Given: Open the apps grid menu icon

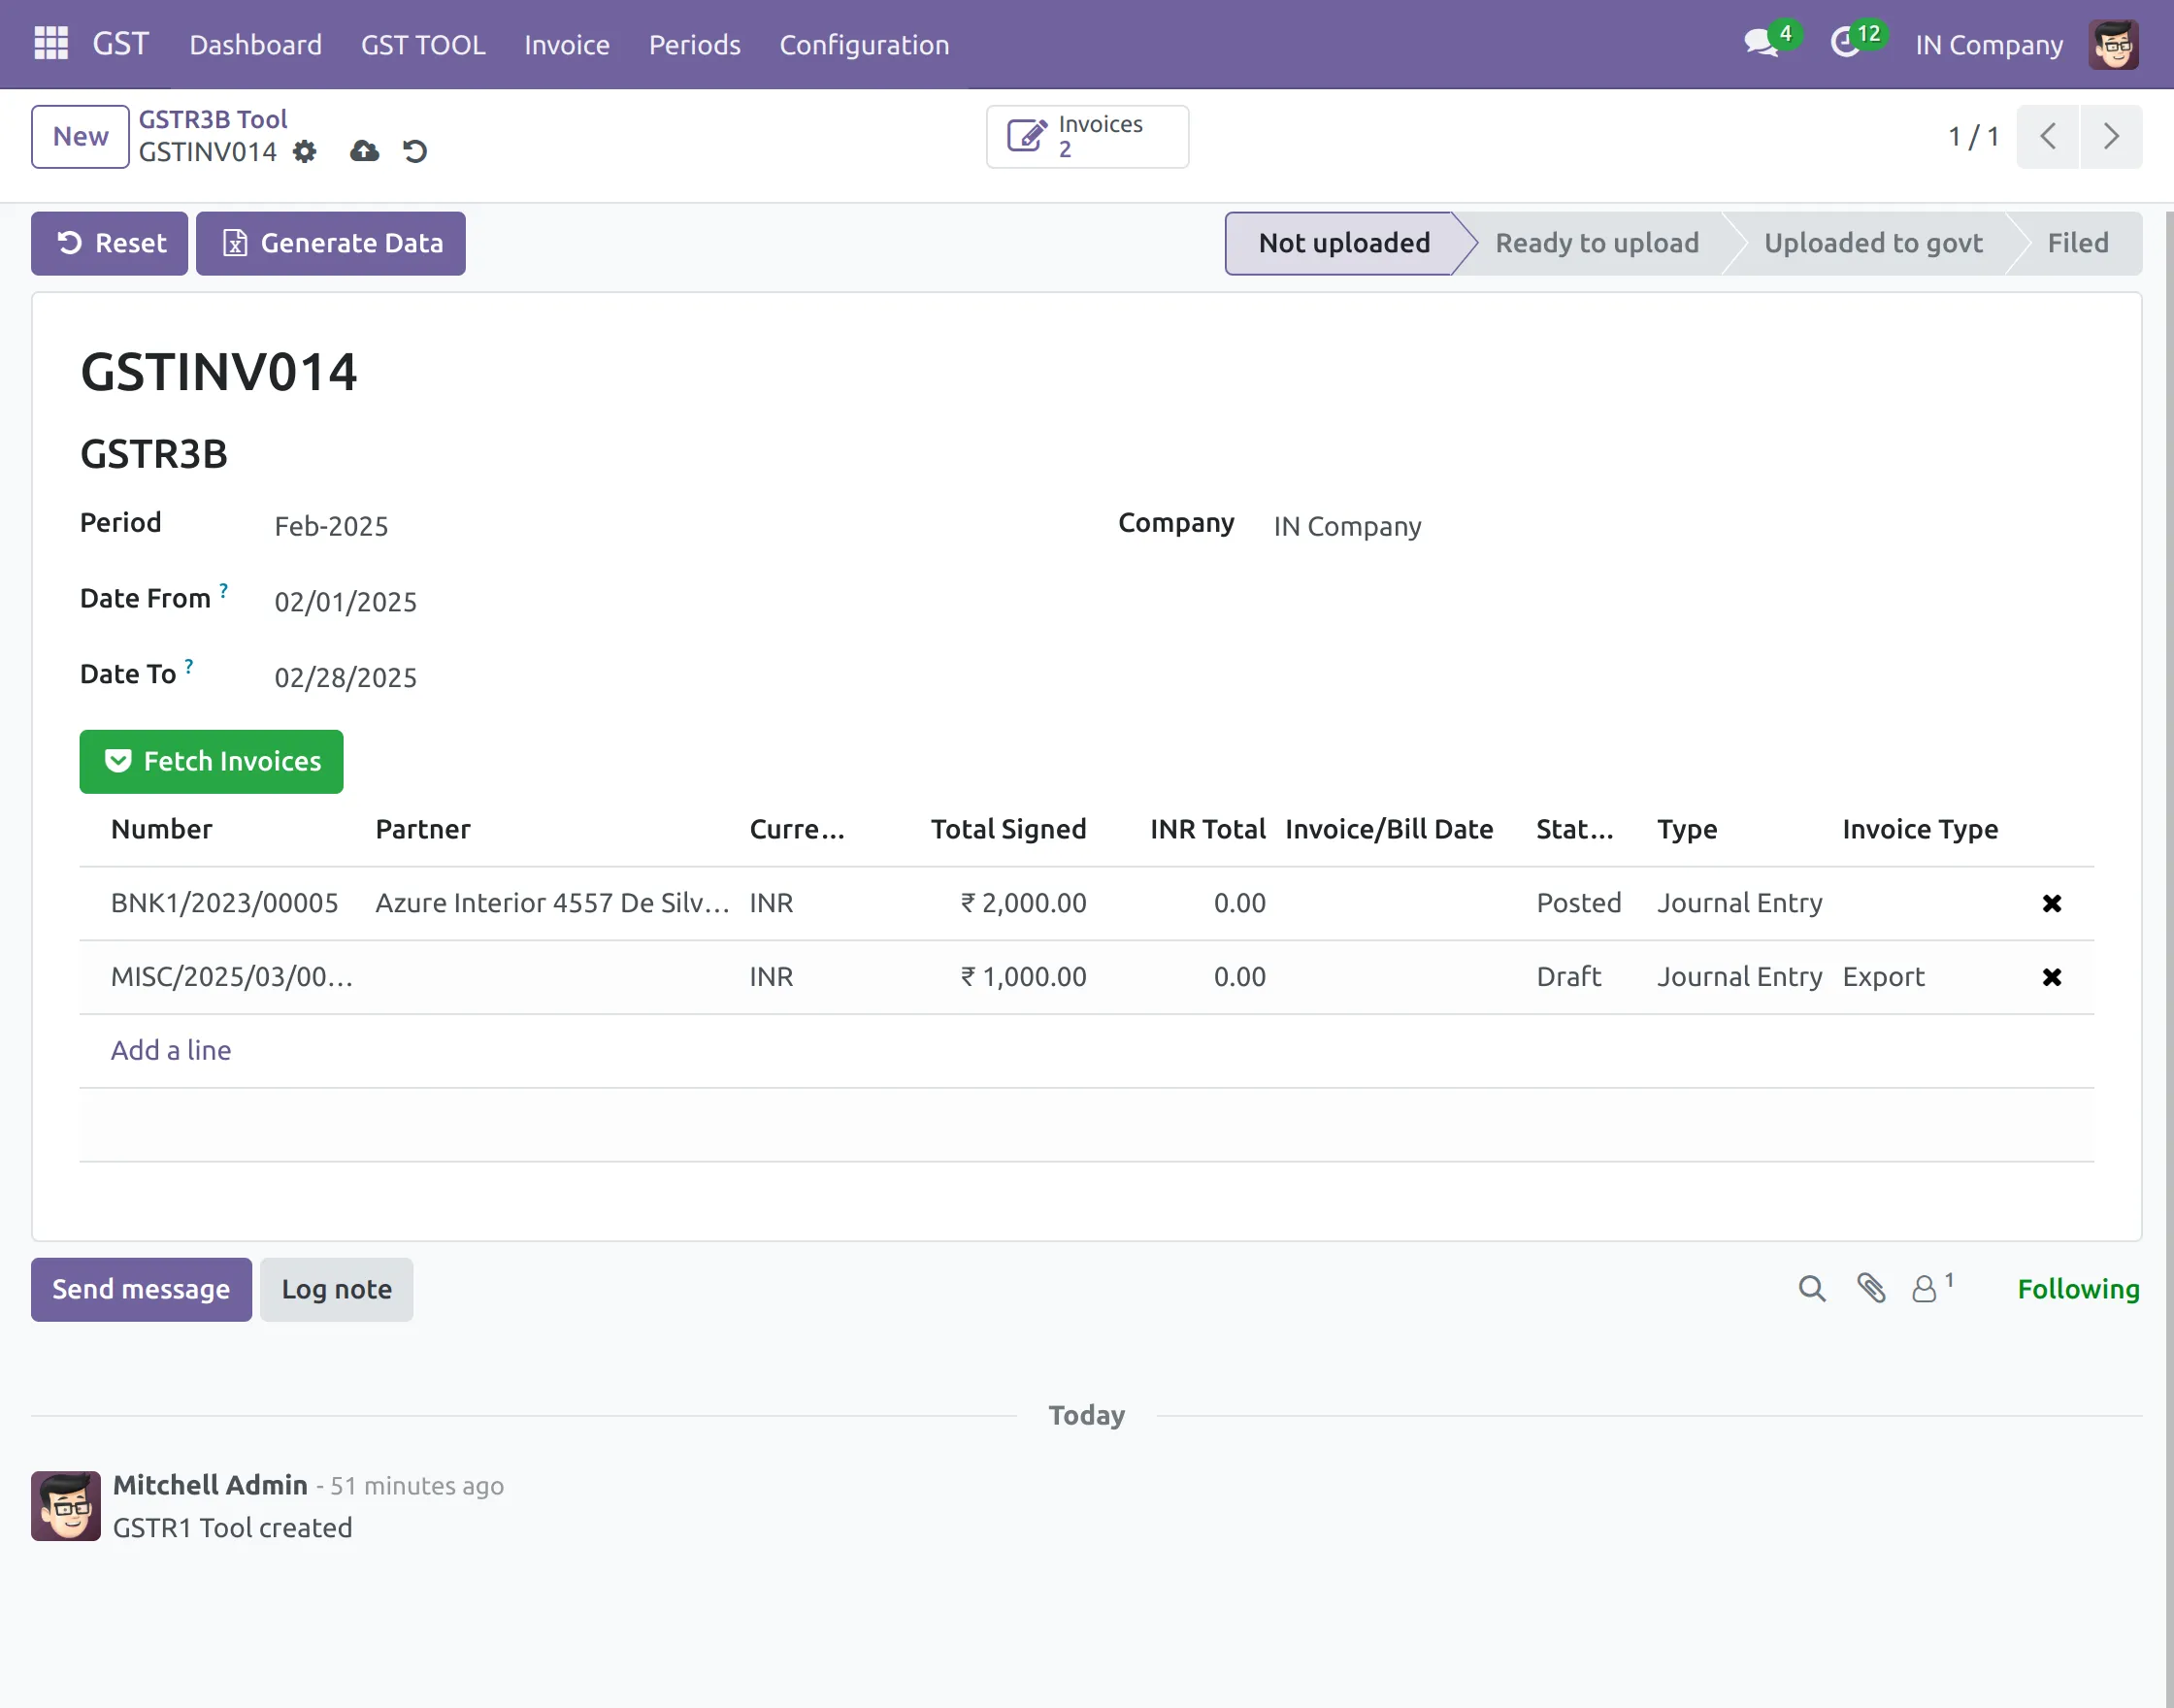Looking at the screenshot, I should [49, 43].
